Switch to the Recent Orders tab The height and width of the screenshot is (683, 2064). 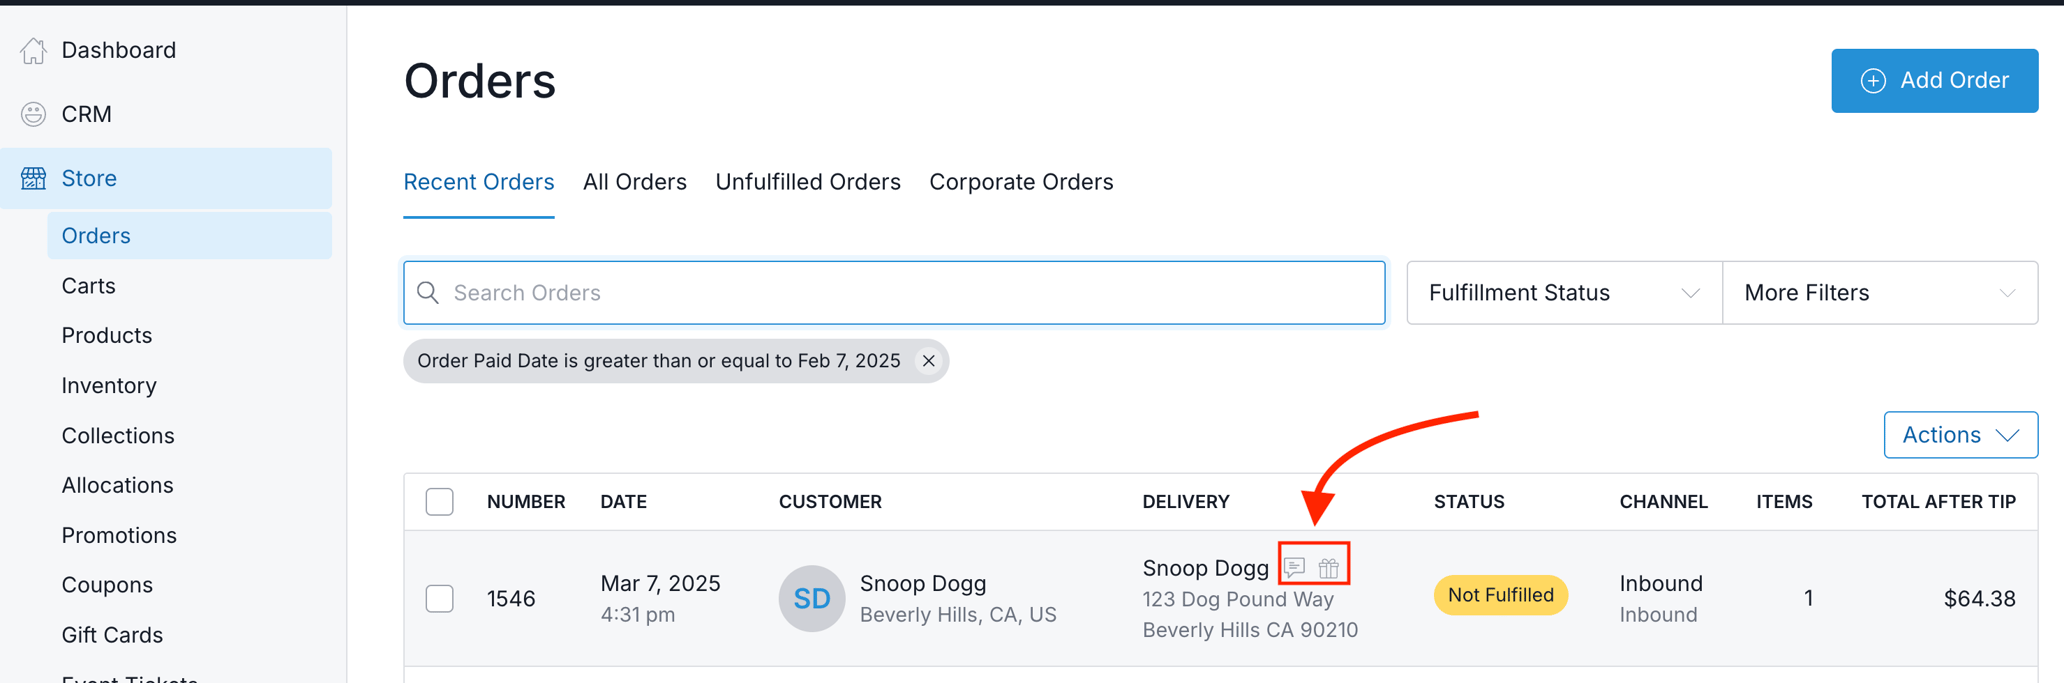coord(479,182)
